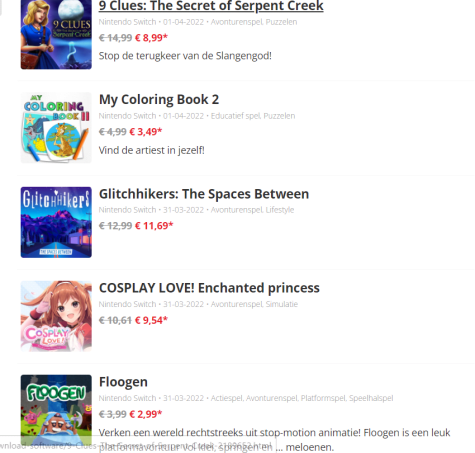Screen dimensions: 475x453
Task: Click the Glitchhikers genre line 'Avonturenspel, Lifestyle'
Action: pos(252,210)
